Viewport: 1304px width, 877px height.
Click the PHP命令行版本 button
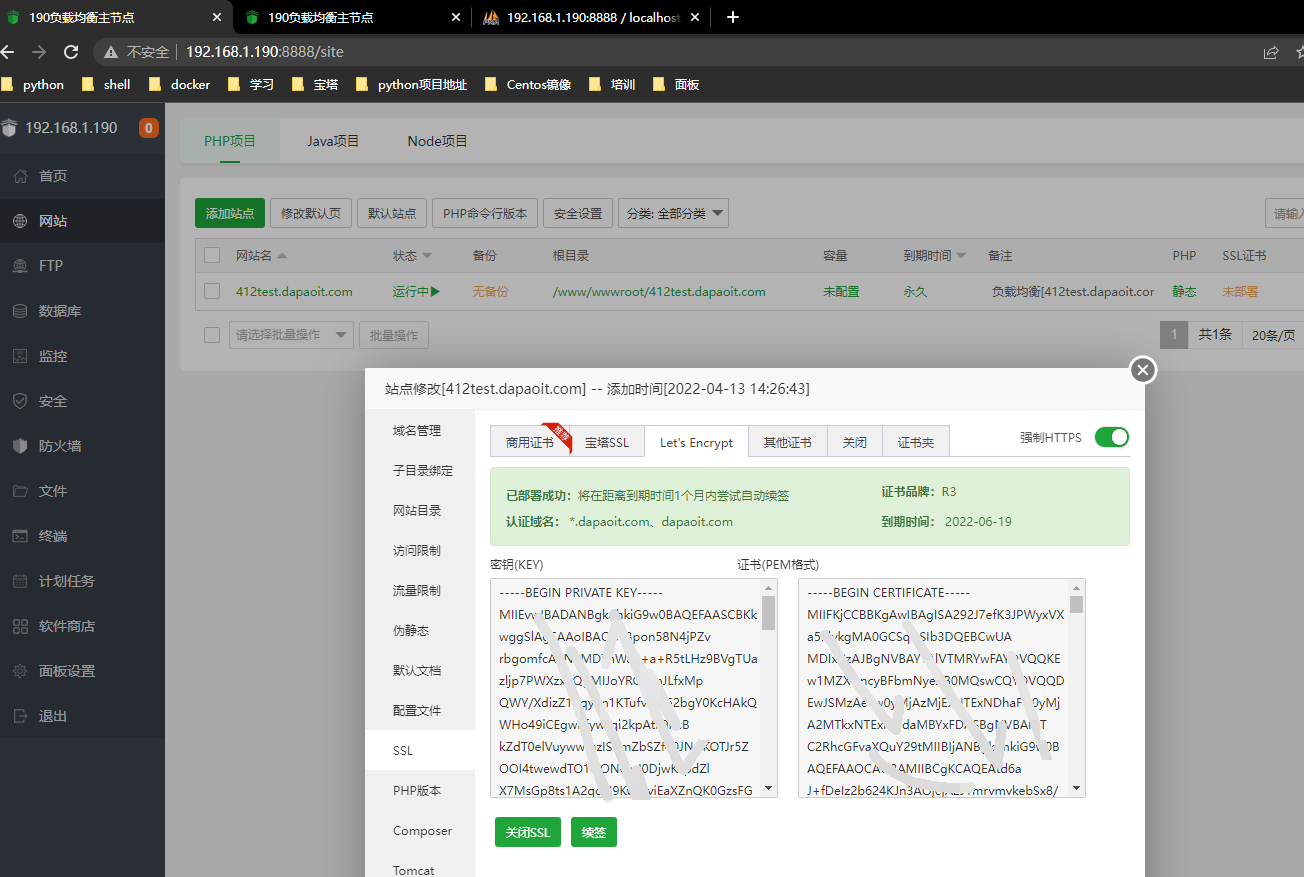coord(485,213)
